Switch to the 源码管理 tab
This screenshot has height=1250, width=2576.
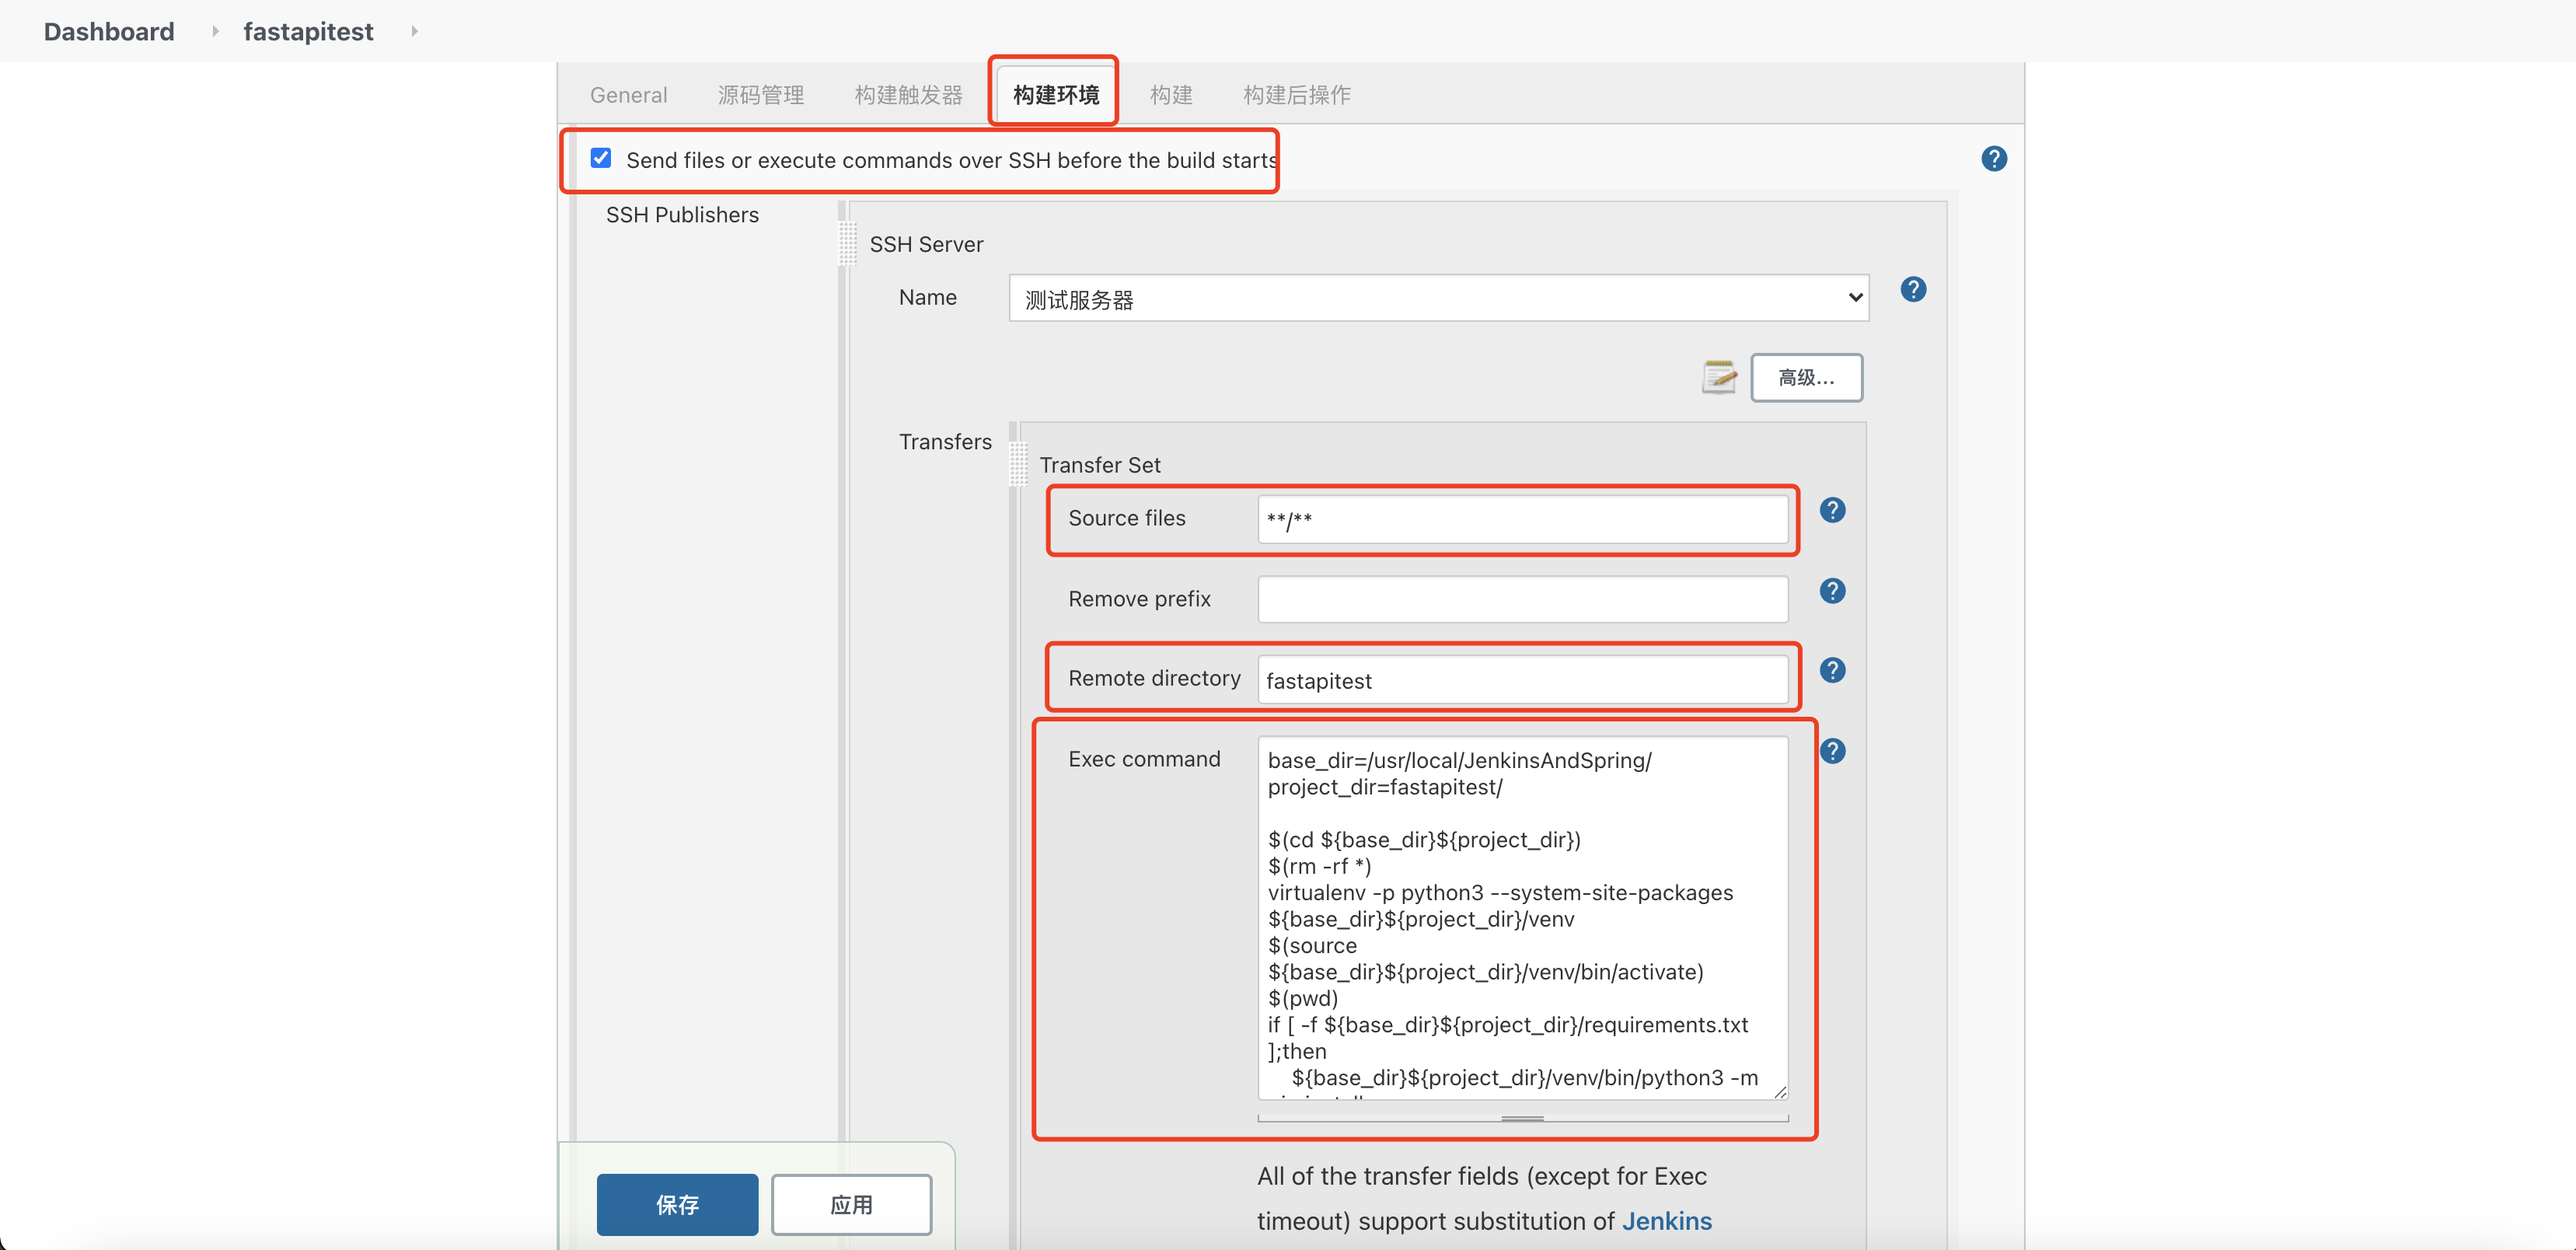click(760, 95)
